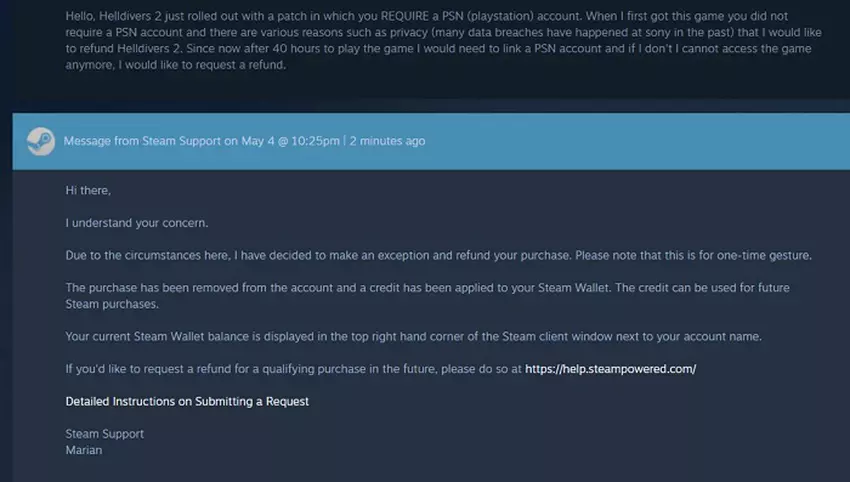Click the Steam logo icon in message header
Viewport: 850px width, 482px height.
point(39,141)
